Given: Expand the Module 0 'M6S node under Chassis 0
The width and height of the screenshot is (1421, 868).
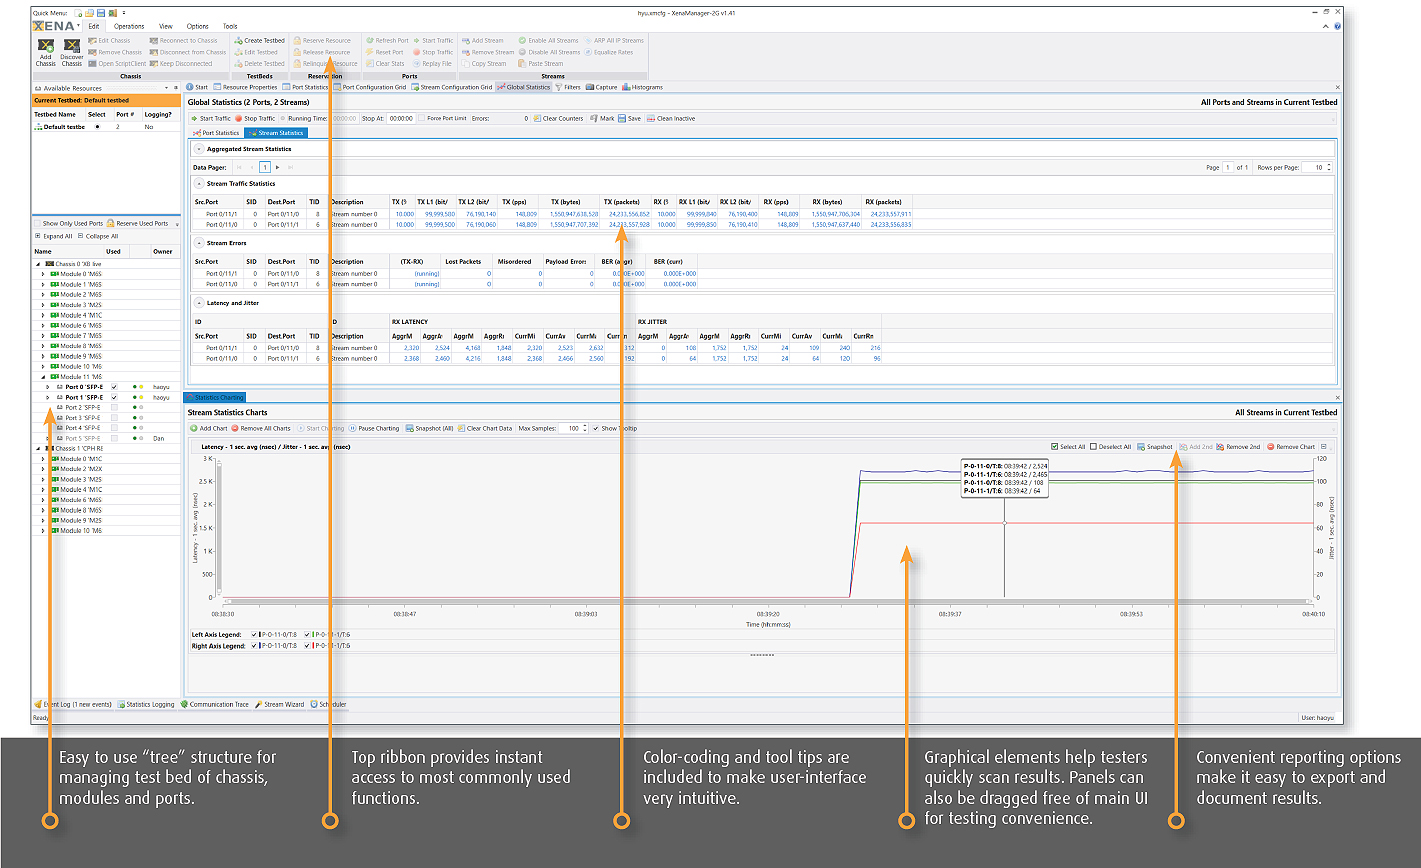Looking at the screenshot, I should [43, 273].
